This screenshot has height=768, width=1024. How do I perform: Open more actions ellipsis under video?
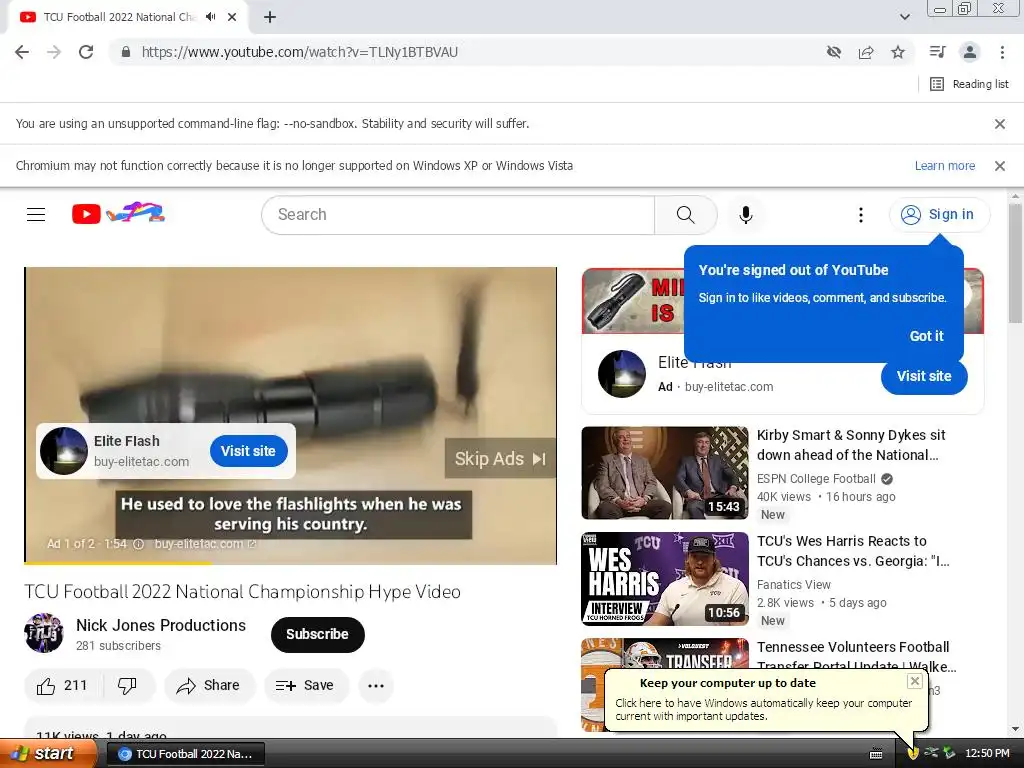376,686
